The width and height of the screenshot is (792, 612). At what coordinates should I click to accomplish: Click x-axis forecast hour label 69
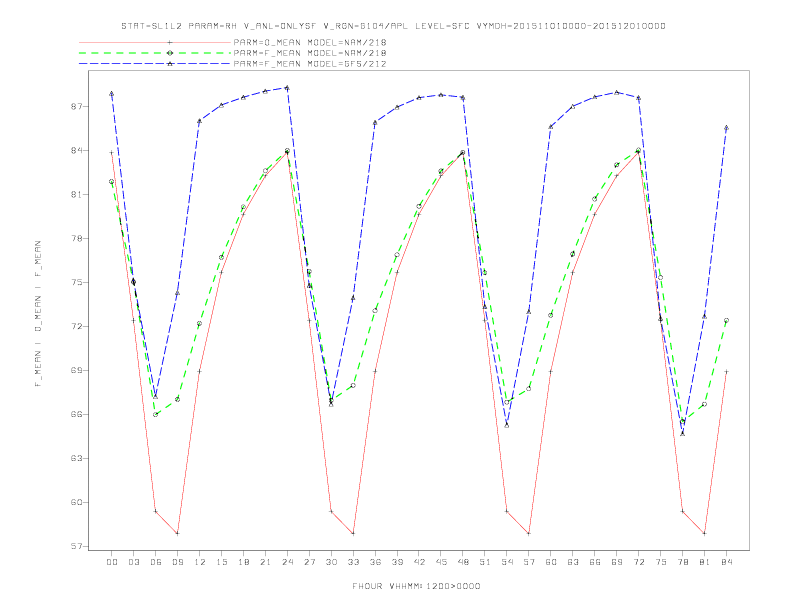point(617,562)
